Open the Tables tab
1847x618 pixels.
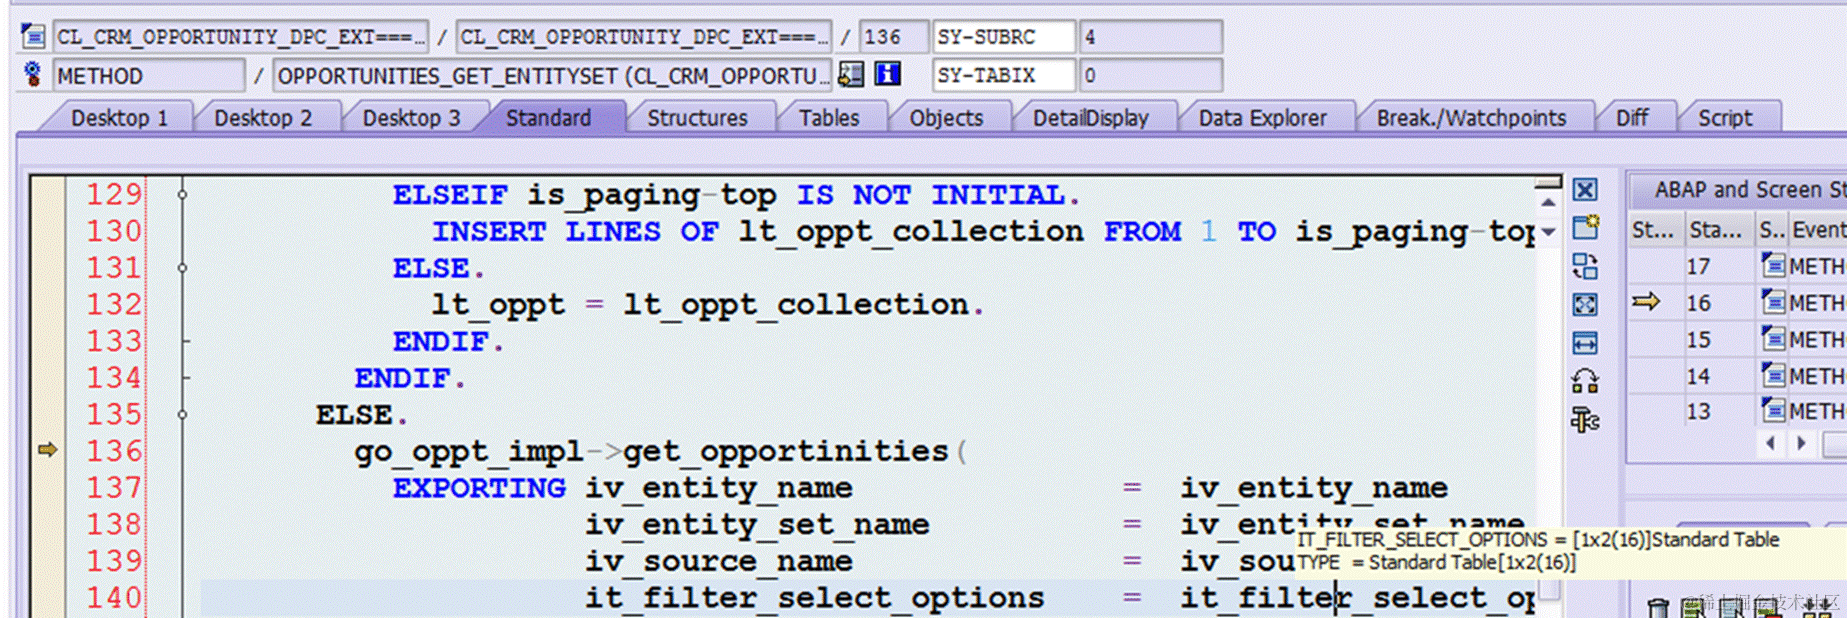pyautogui.click(x=829, y=118)
